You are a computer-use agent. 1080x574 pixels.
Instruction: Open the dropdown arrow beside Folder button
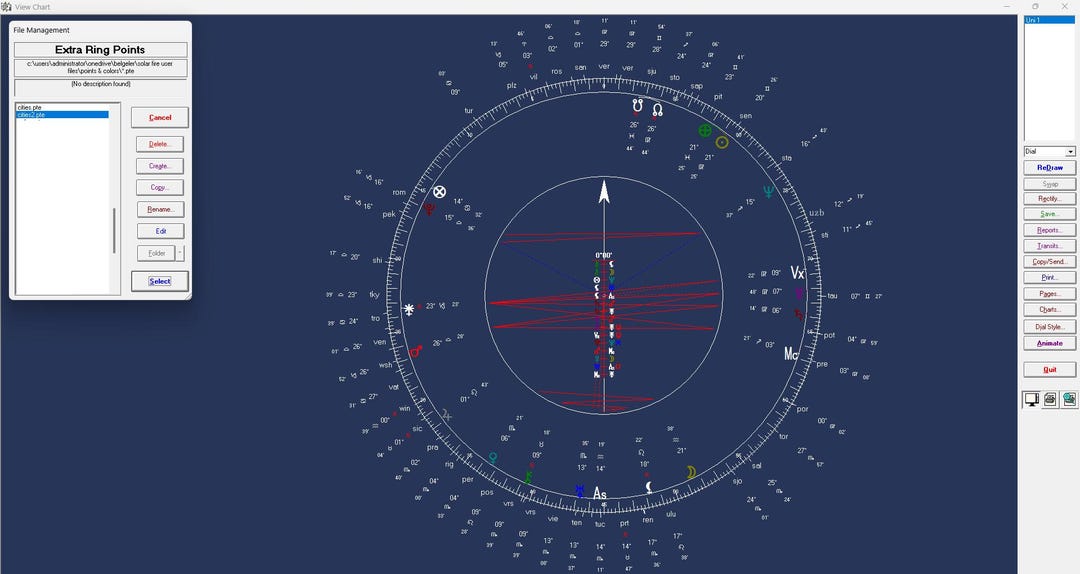pos(180,253)
